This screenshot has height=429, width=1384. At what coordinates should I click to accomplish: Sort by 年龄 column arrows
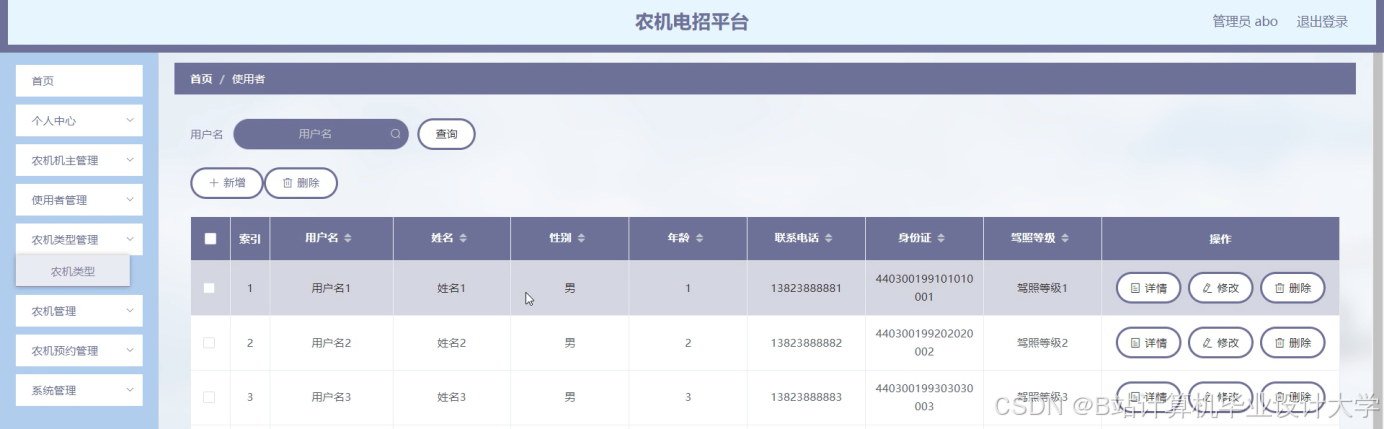click(x=699, y=239)
